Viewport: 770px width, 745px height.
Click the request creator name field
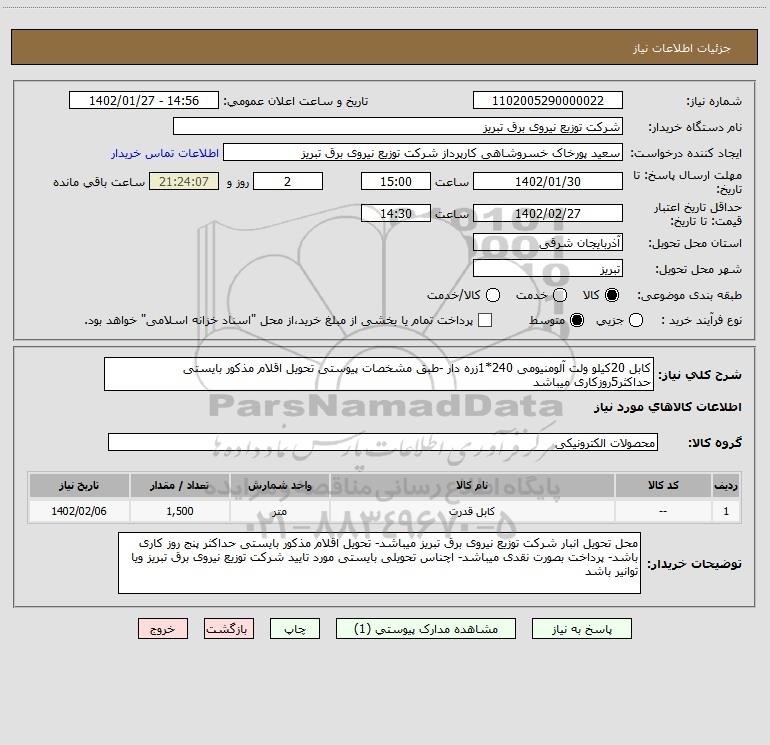pos(423,153)
